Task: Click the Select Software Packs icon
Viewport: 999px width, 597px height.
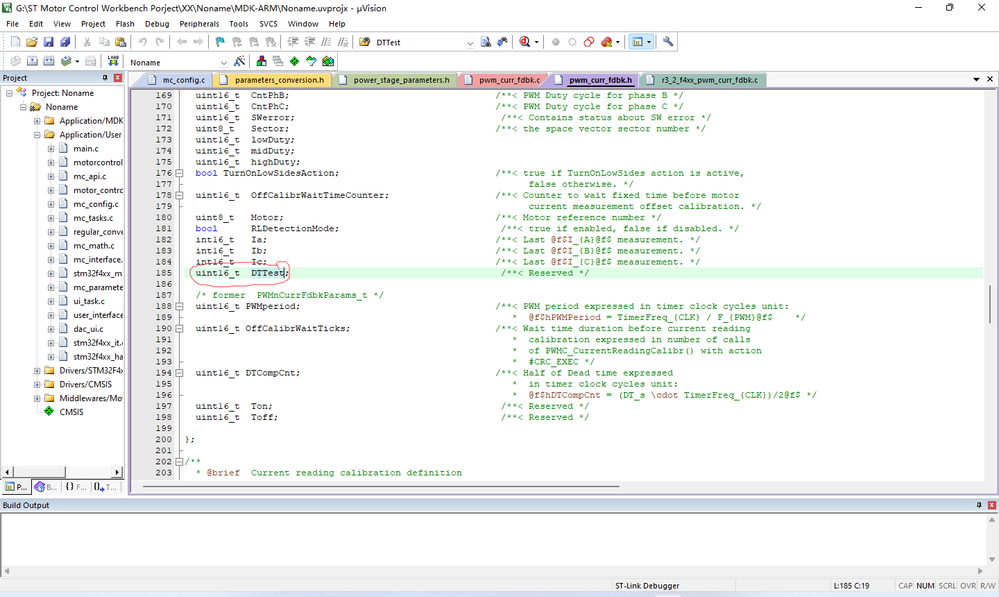Action: click(x=311, y=61)
